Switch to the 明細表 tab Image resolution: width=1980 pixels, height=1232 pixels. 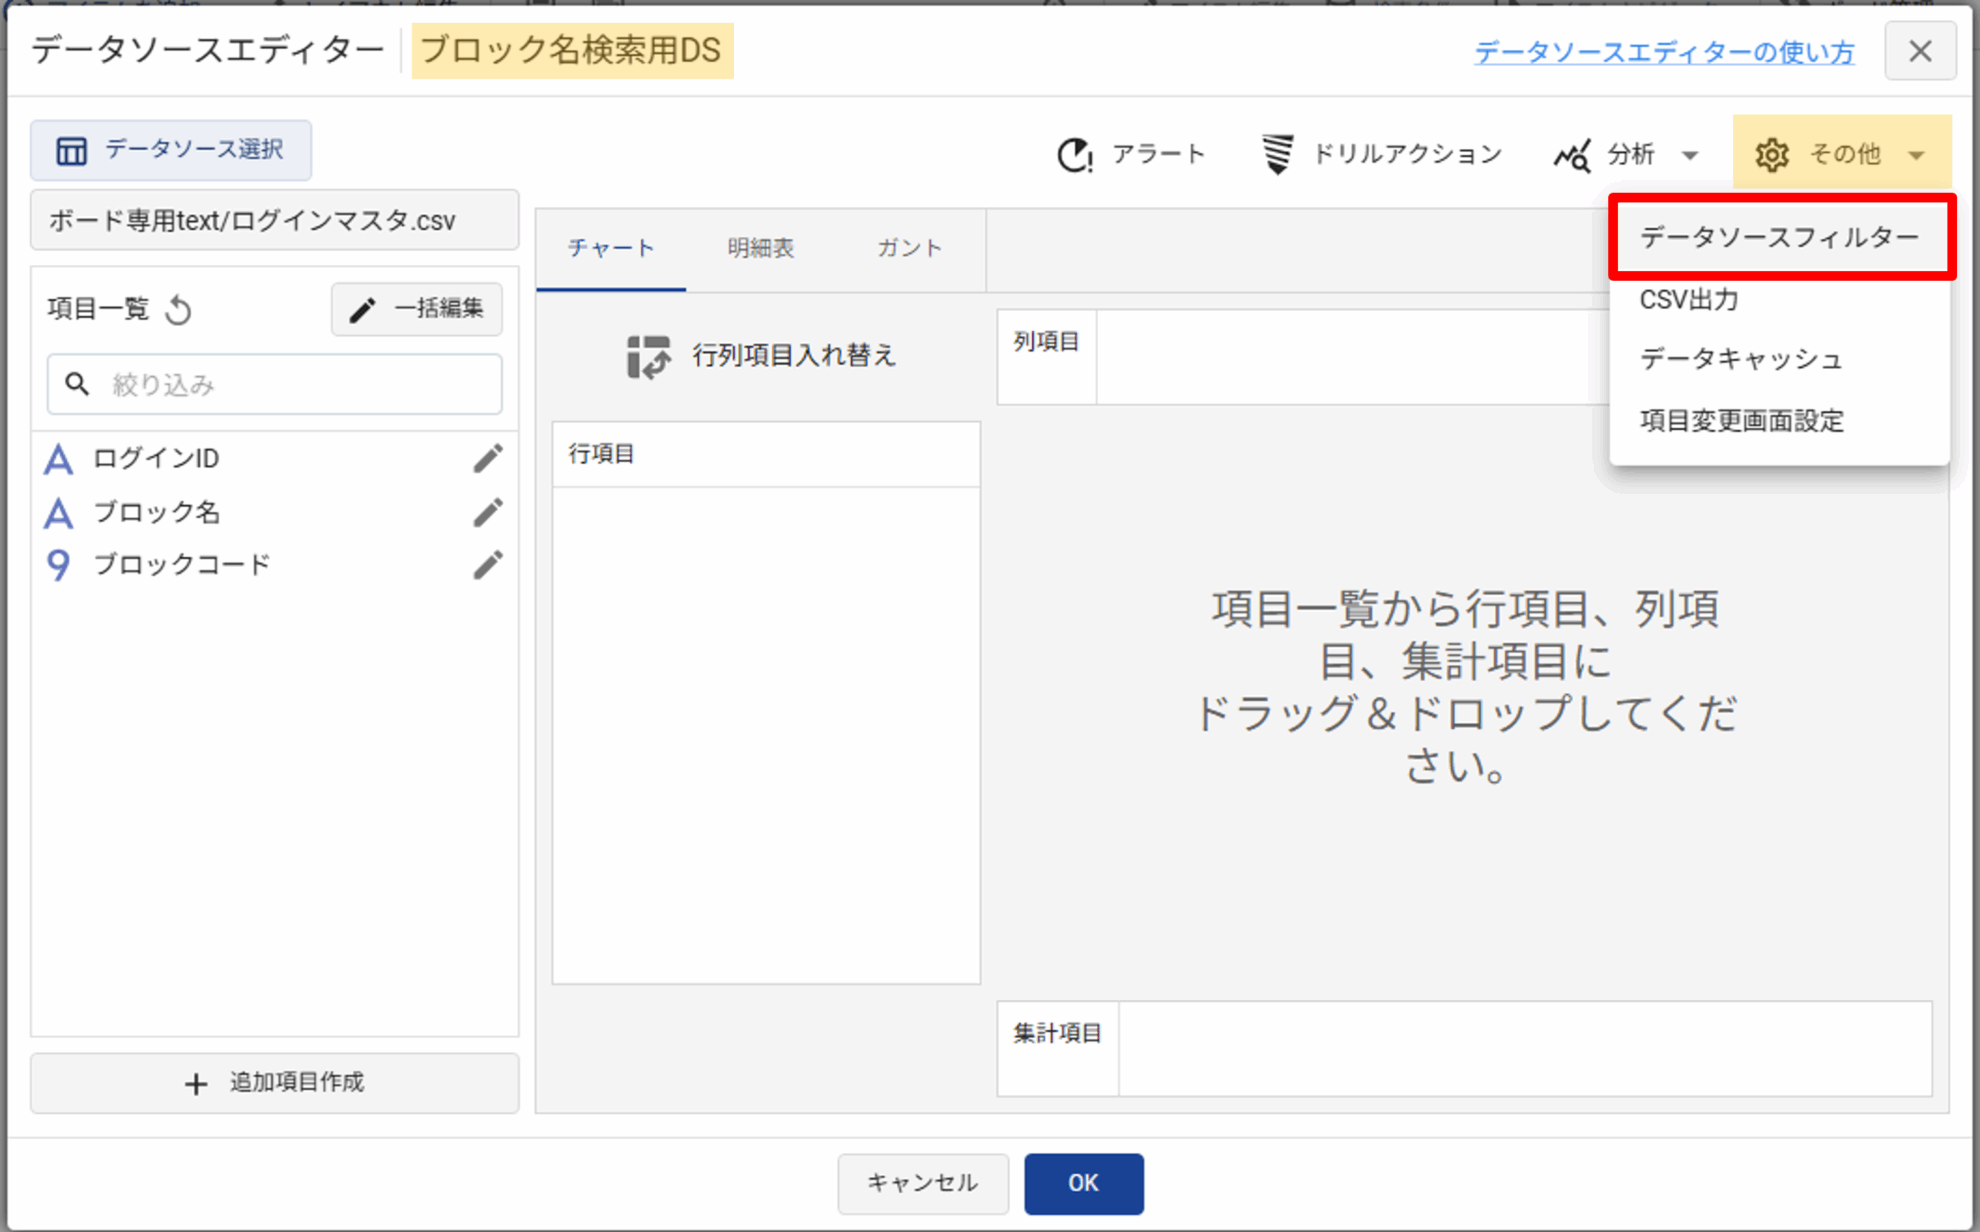pyautogui.click(x=760, y=249)
